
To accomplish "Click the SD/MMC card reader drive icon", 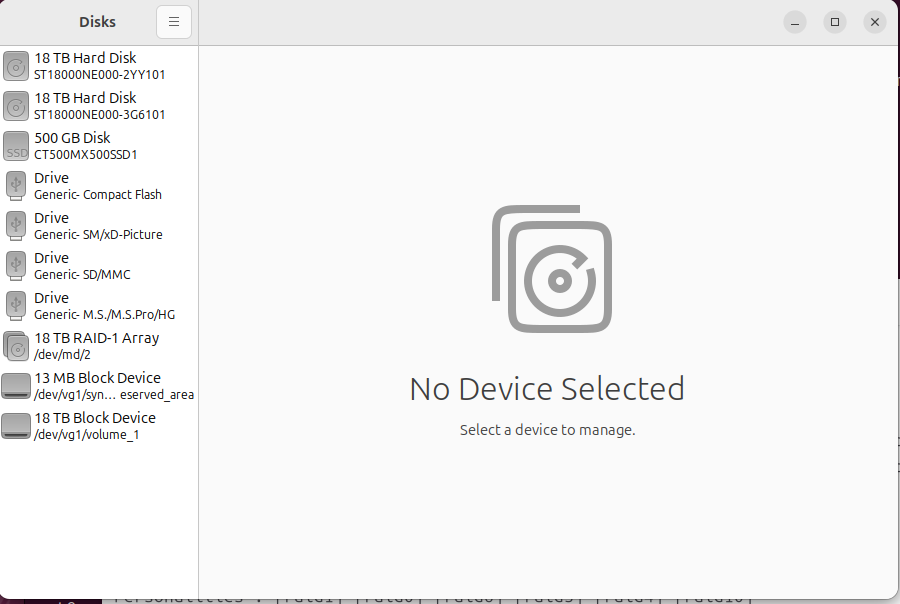I will 16,266.
